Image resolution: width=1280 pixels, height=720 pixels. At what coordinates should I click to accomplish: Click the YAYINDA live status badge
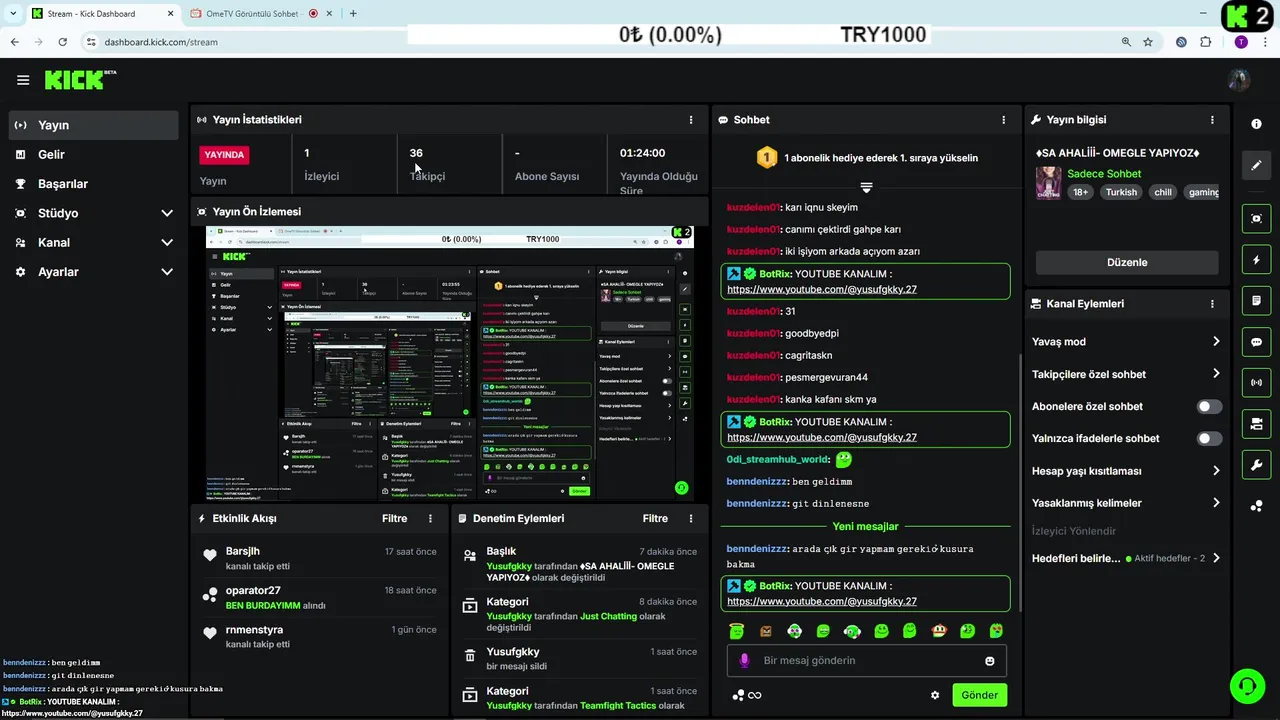click(224, 155)
